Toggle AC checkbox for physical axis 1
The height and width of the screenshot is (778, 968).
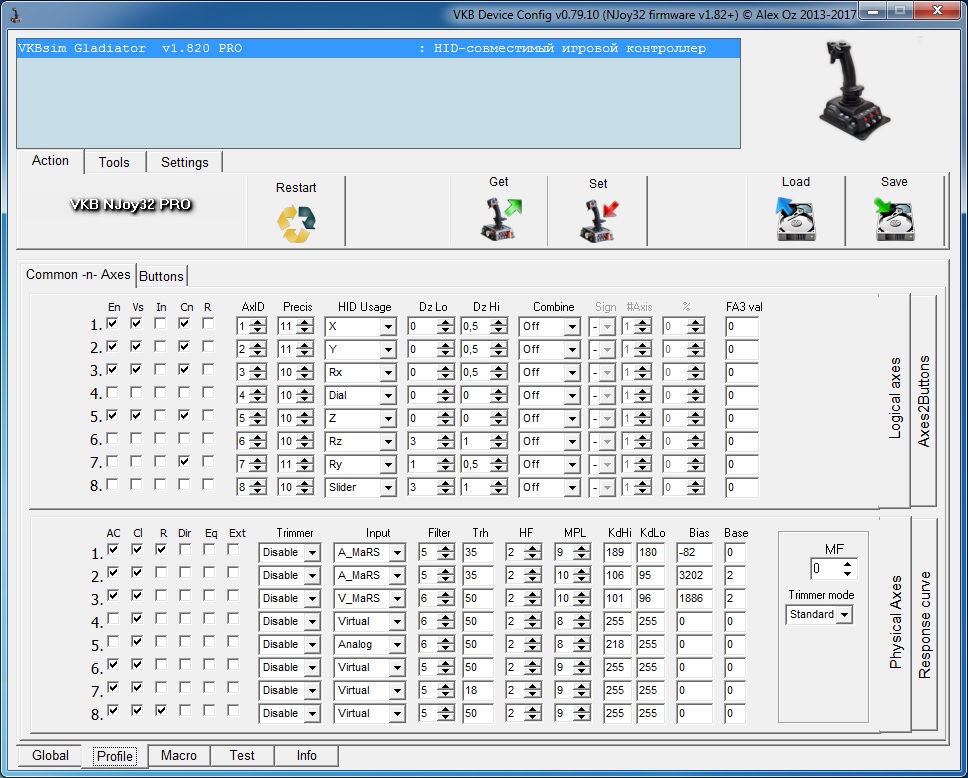(113, 550)
